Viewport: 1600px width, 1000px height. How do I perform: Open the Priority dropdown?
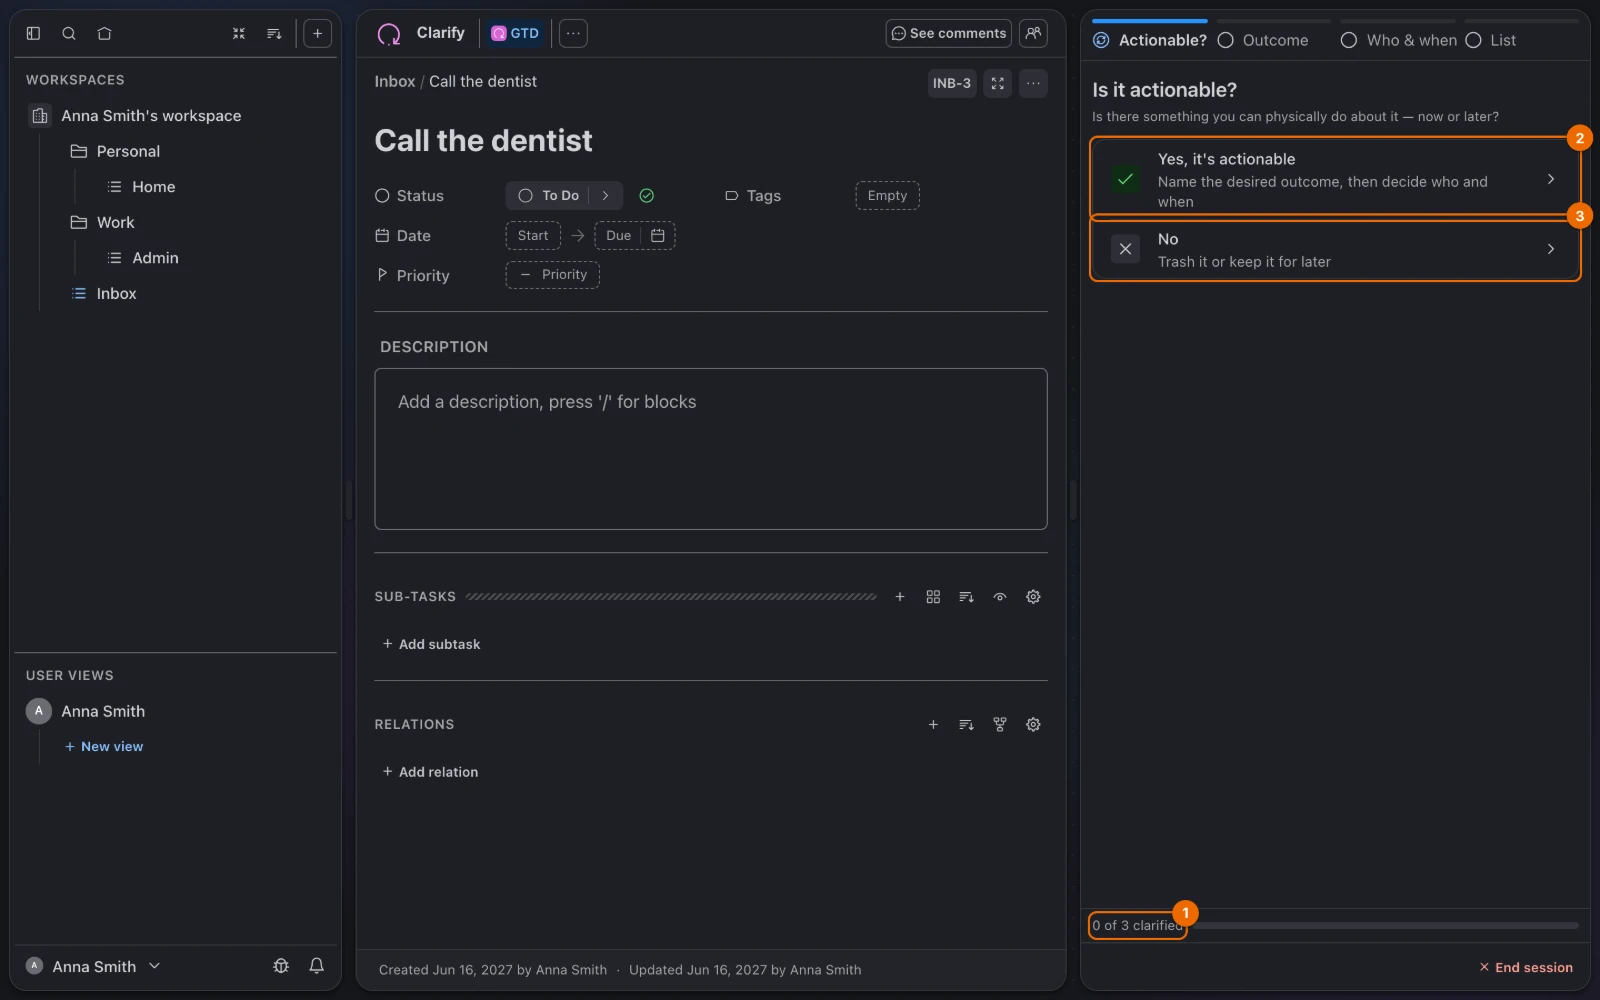pyautogui.click(x=553, y=275)
